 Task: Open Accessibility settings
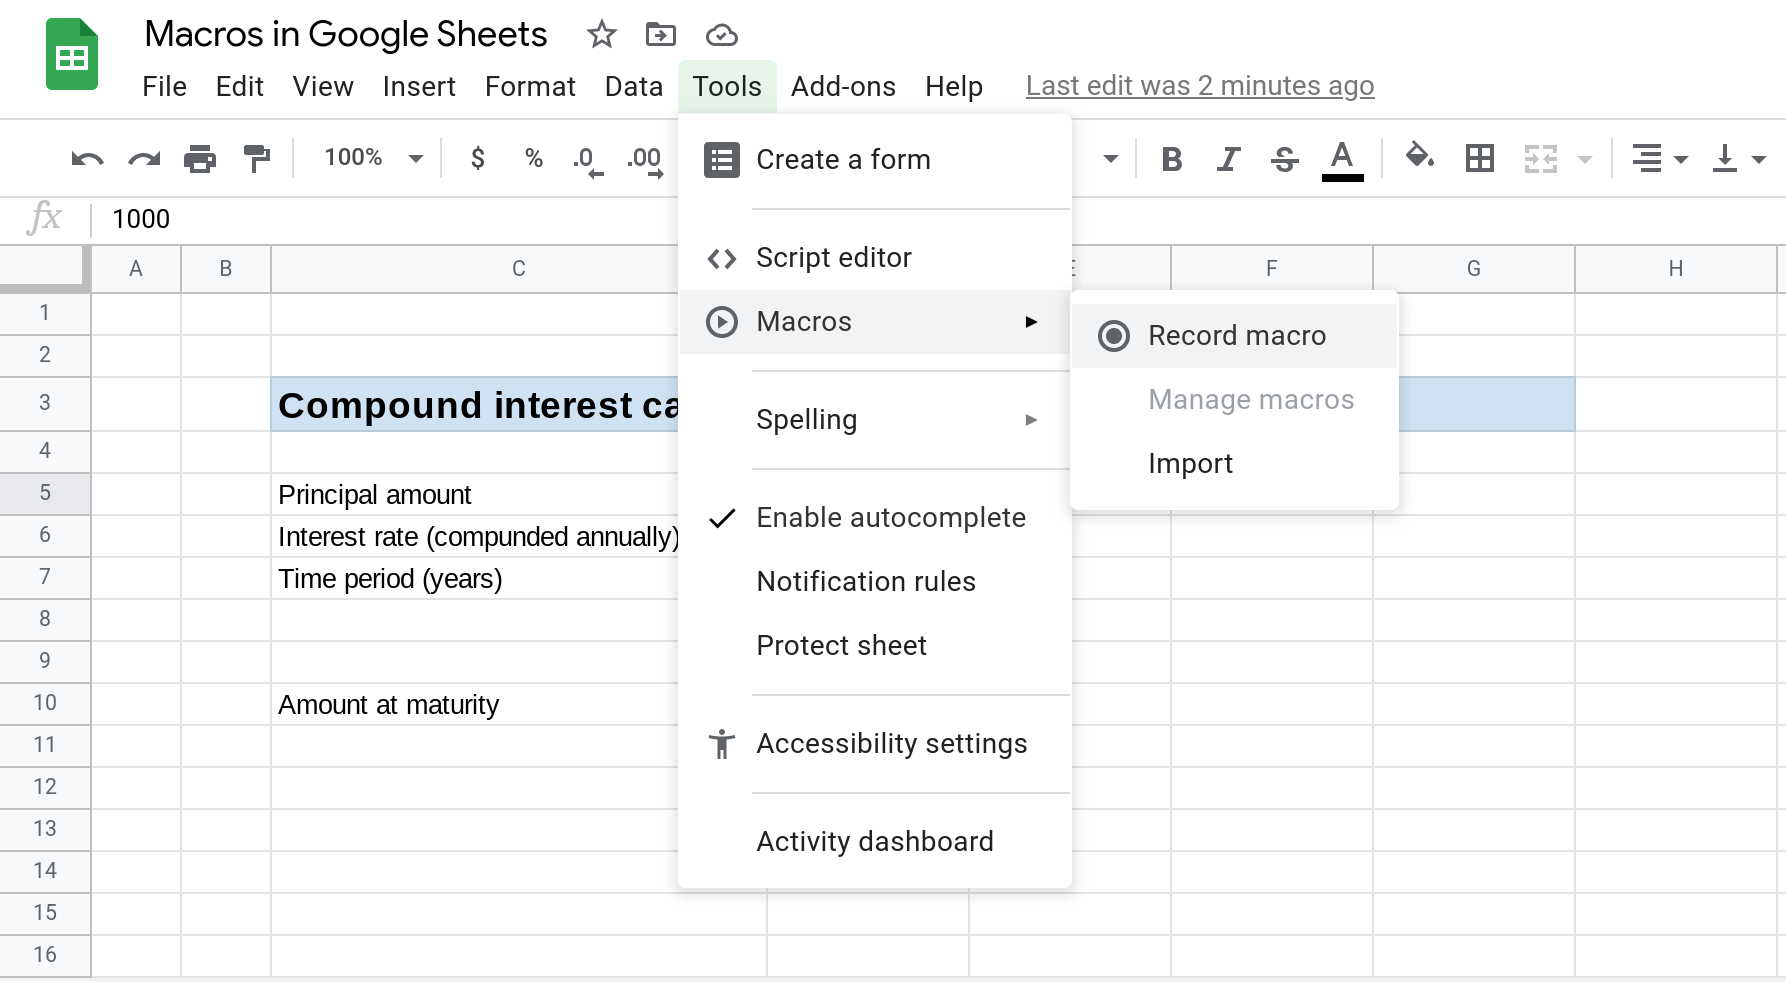tap(875, 744)
